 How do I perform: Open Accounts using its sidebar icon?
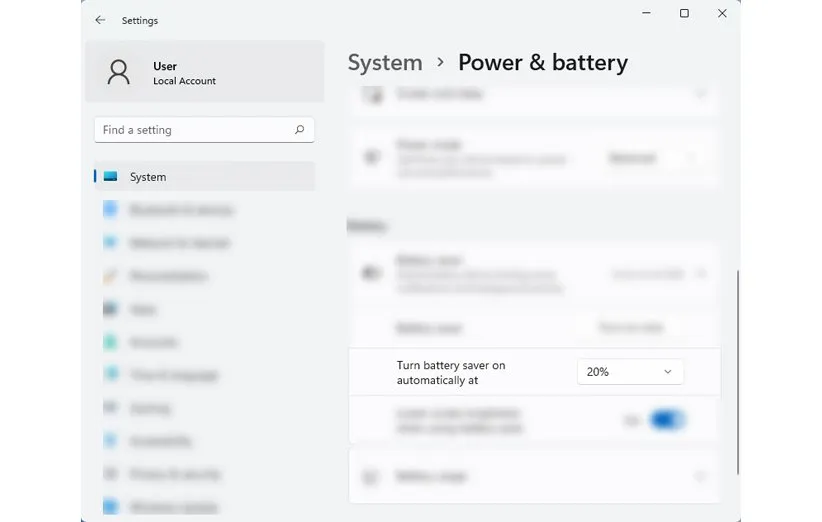(x=111, y=342)
